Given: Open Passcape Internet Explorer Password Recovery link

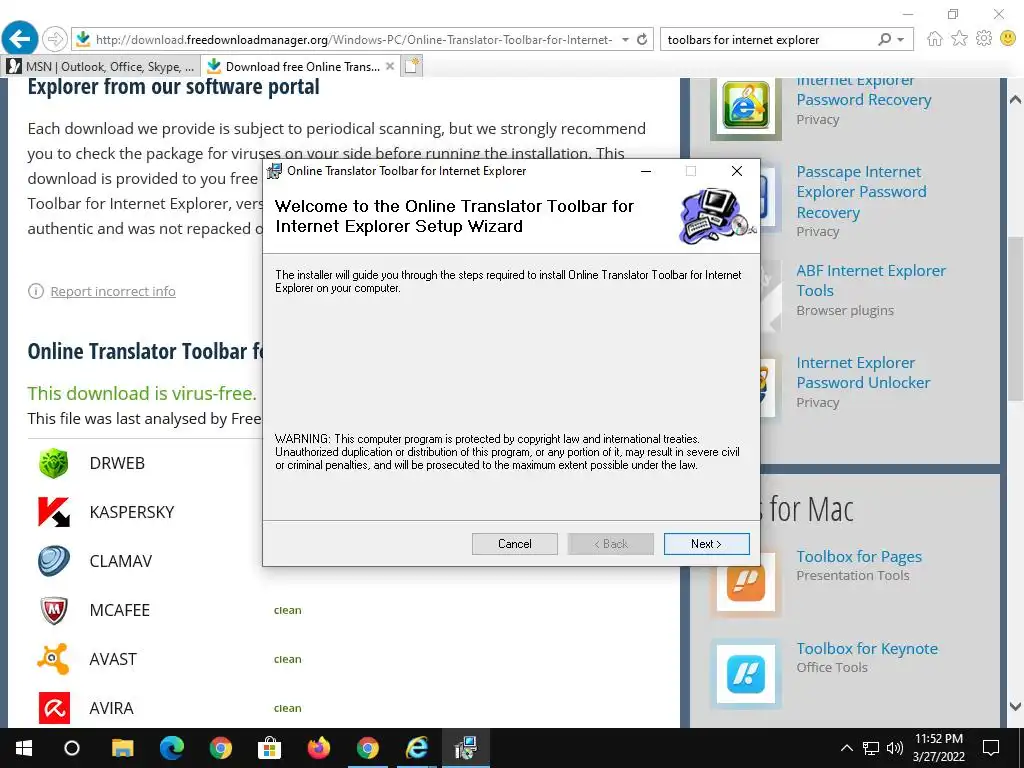Looking at the screenshot, I should 861,192.
